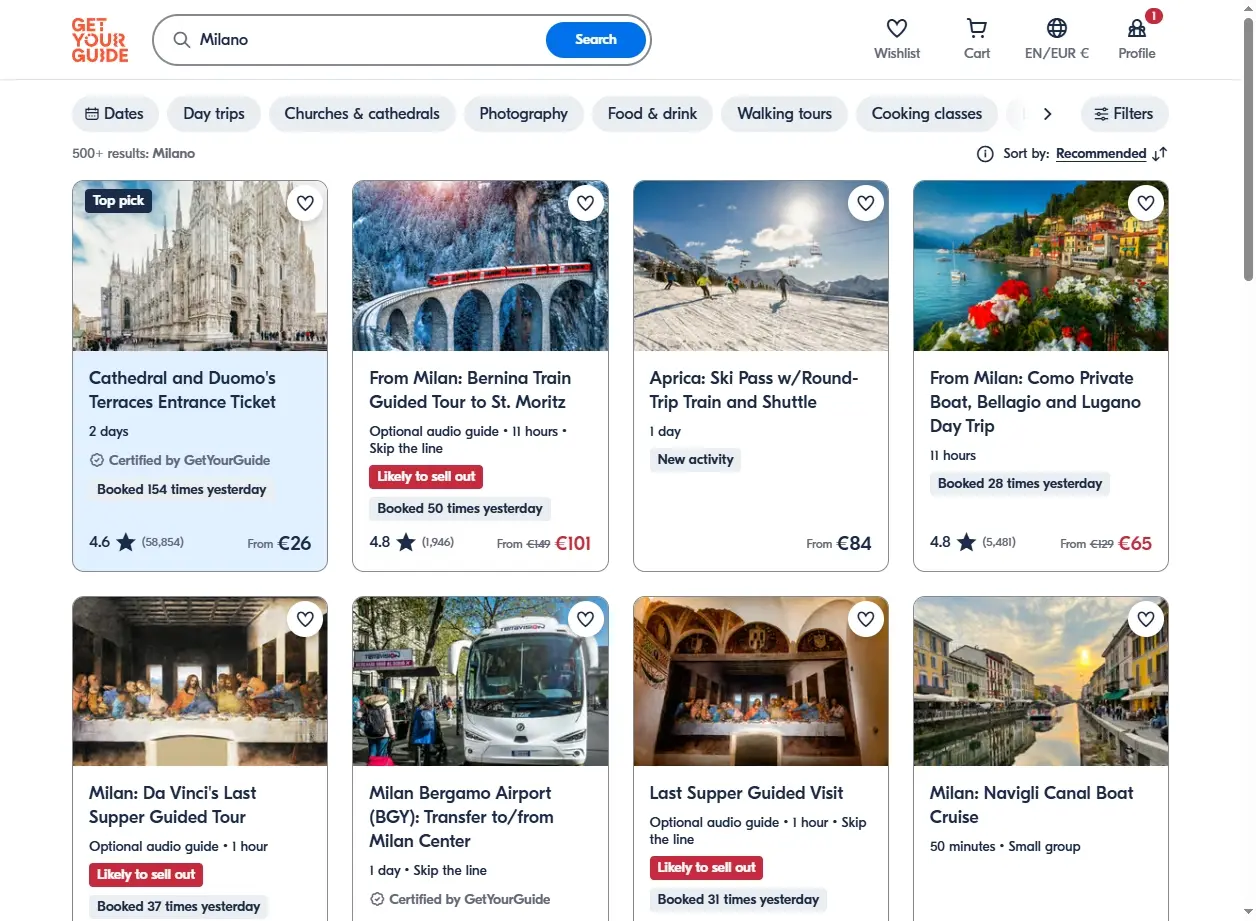The image size is (1256, 921).
Task: Open the Cart icon
Action: [x=977, y=28]
